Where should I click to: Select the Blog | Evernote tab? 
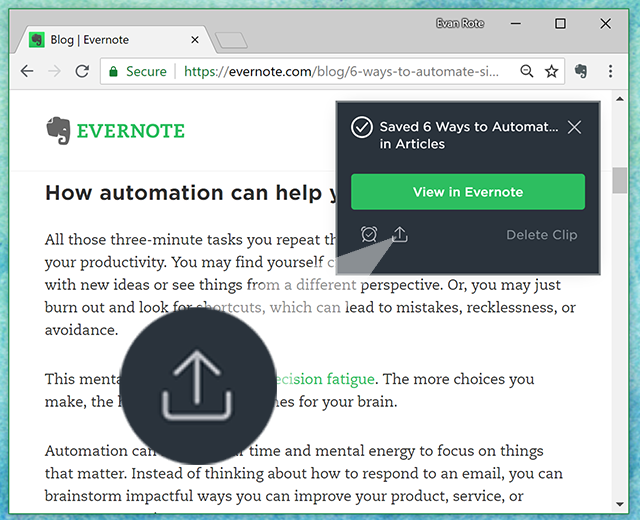pyautogui.click(x=110, y=40)
